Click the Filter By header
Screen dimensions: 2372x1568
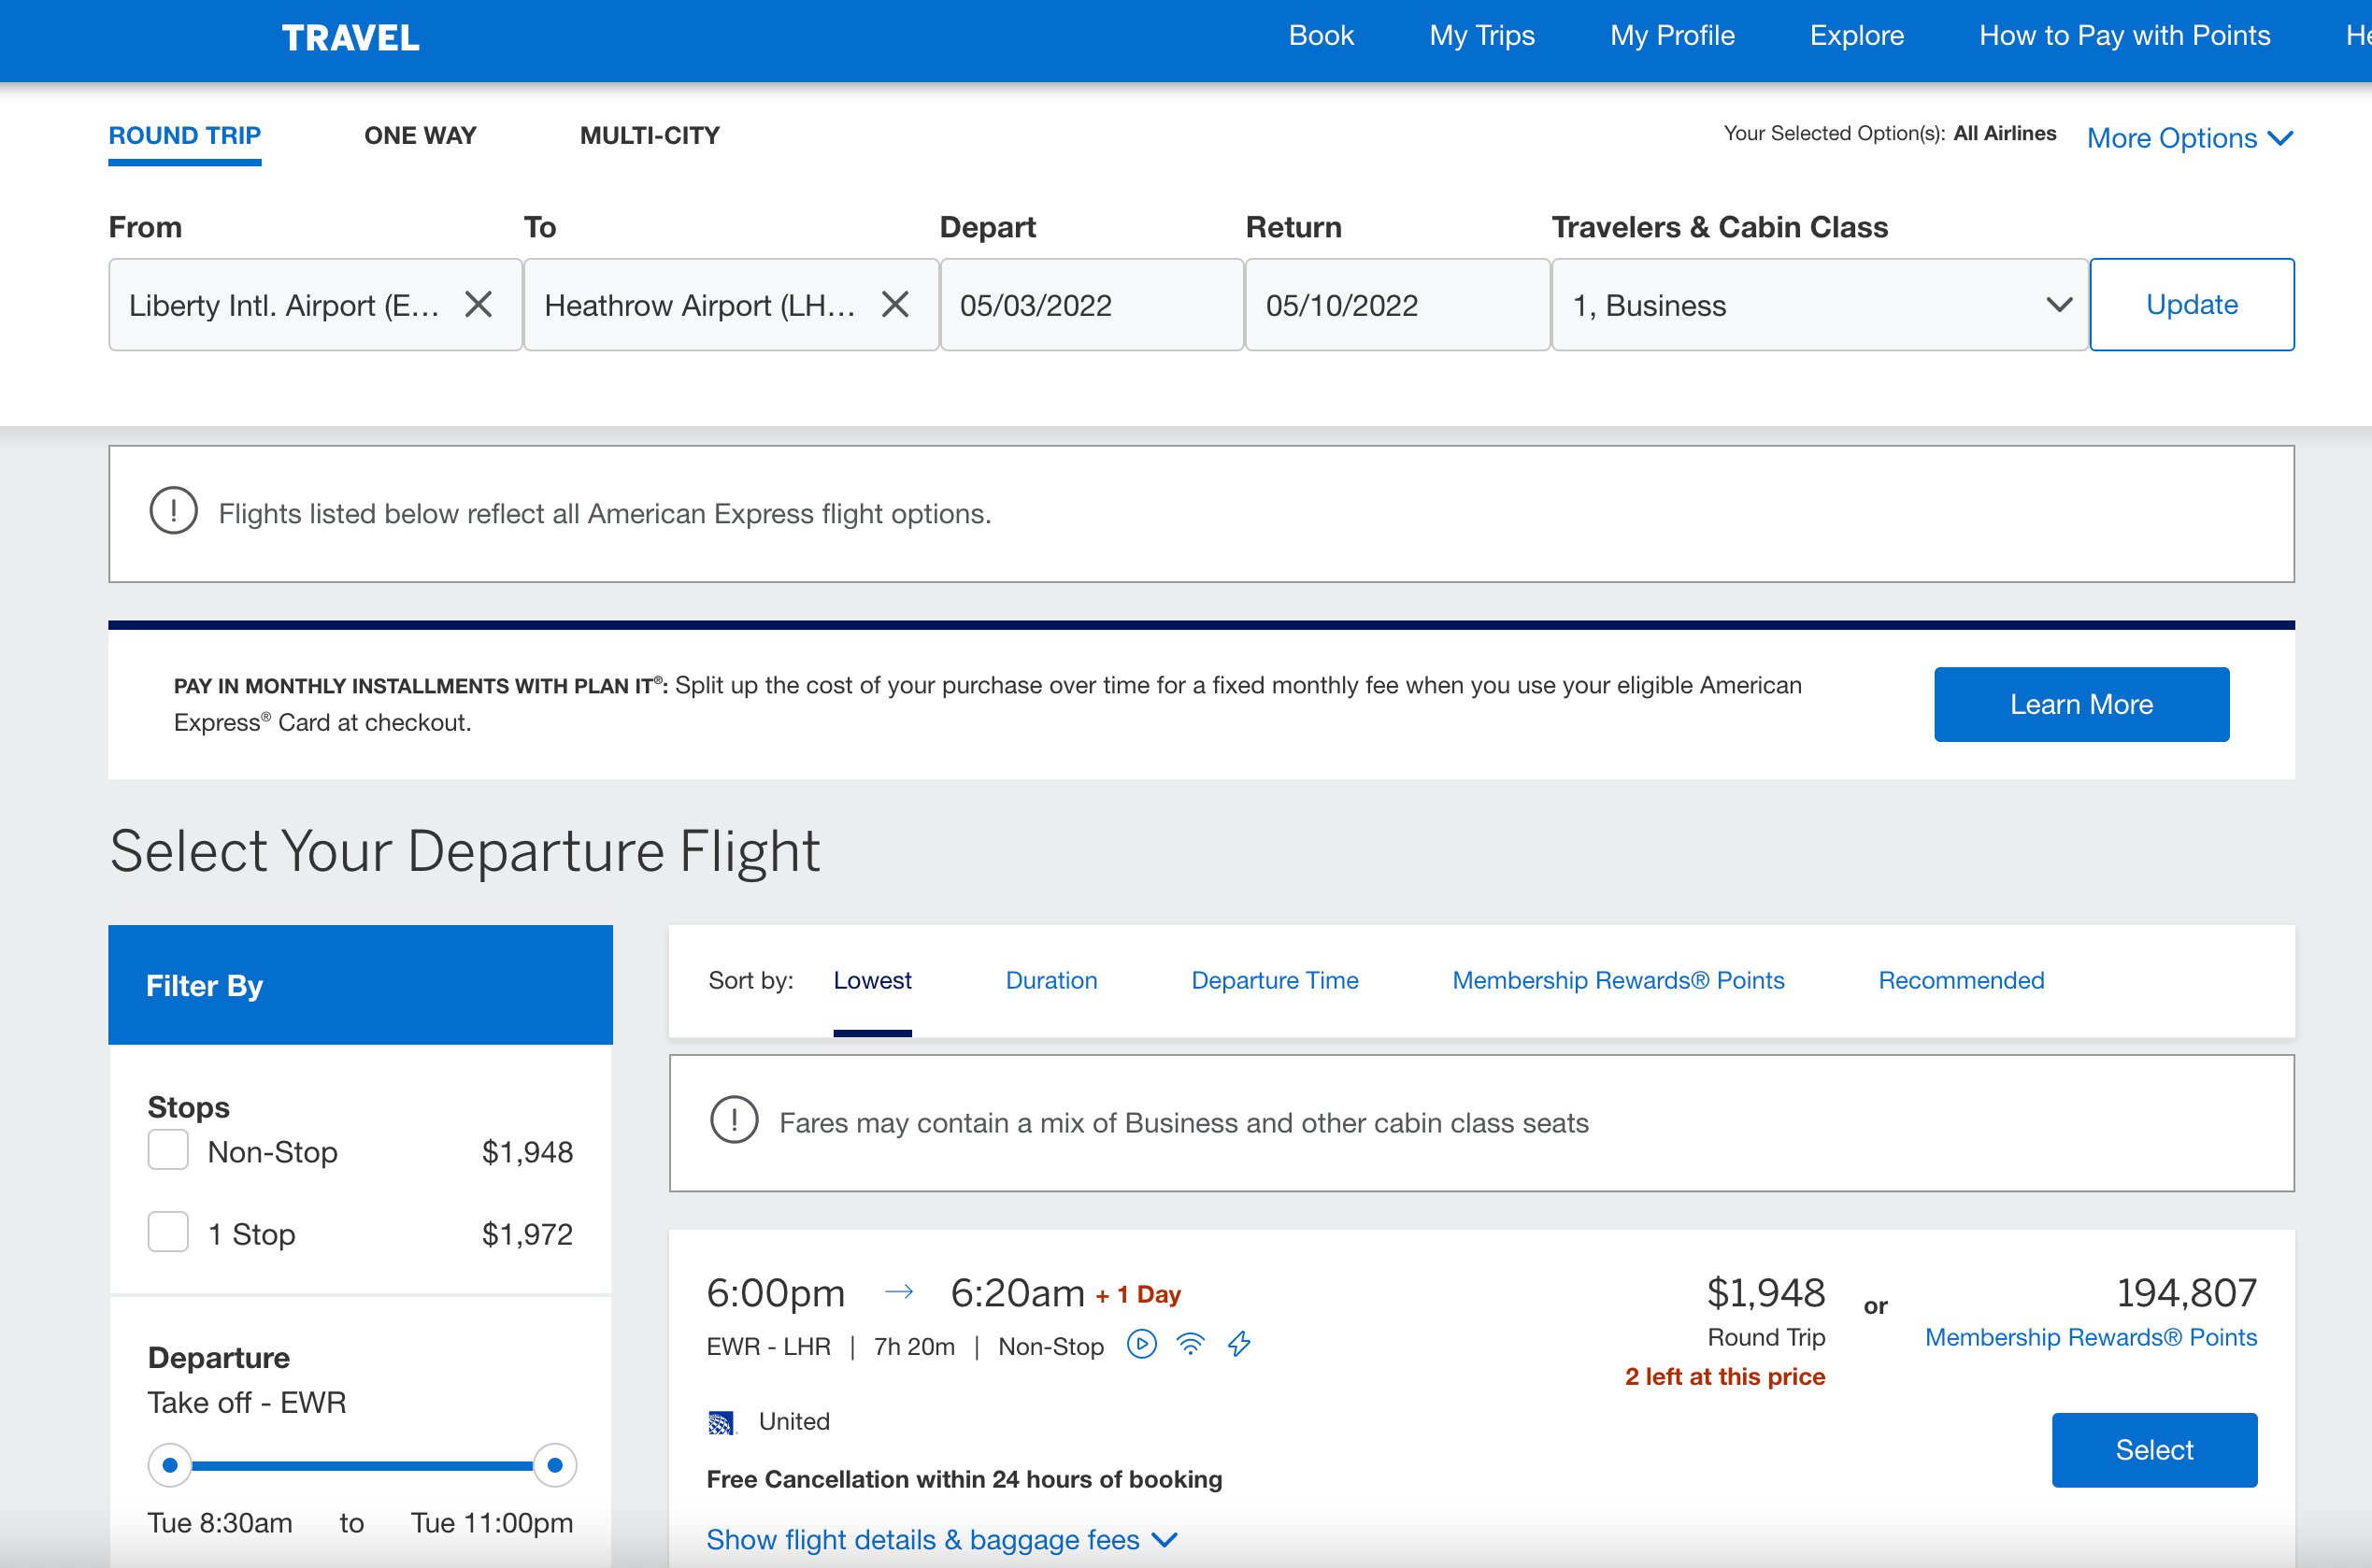[360, 985]
